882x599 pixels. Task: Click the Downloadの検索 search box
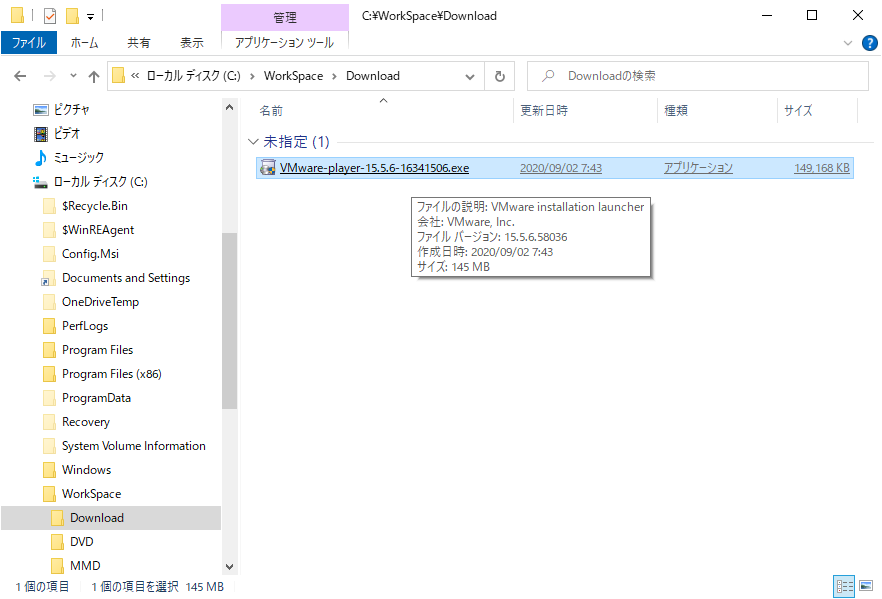tap(698, 76)
